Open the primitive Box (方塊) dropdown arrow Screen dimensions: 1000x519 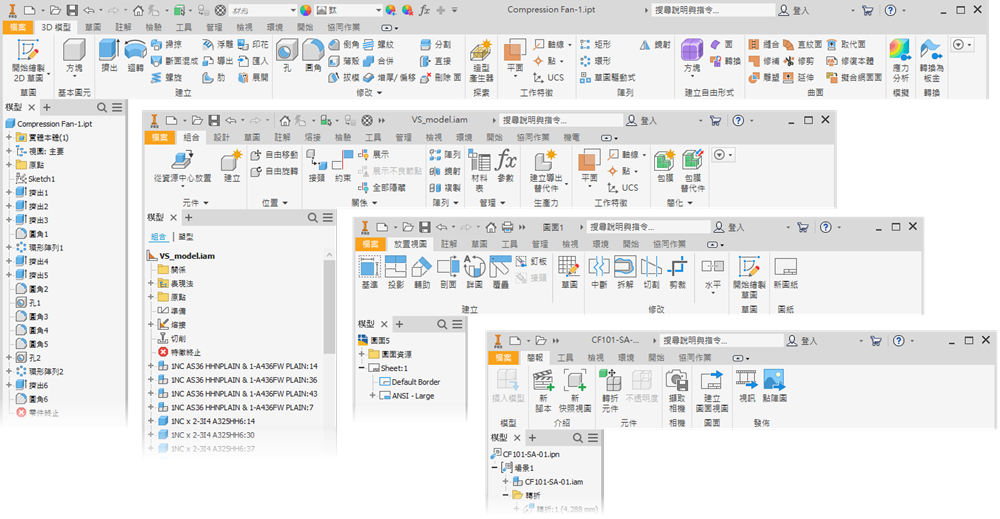pyautogui.click(x=75, y=77)
